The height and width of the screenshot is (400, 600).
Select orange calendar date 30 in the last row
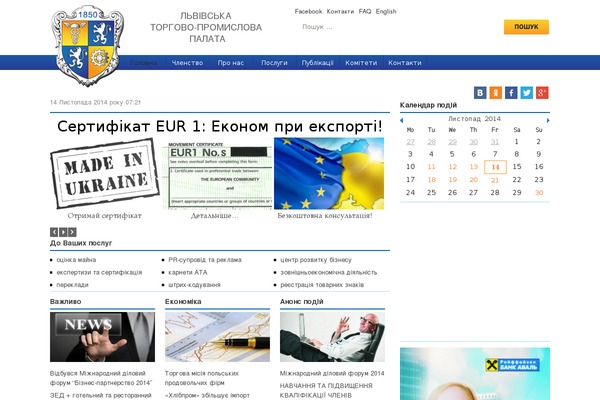point(539,193)
